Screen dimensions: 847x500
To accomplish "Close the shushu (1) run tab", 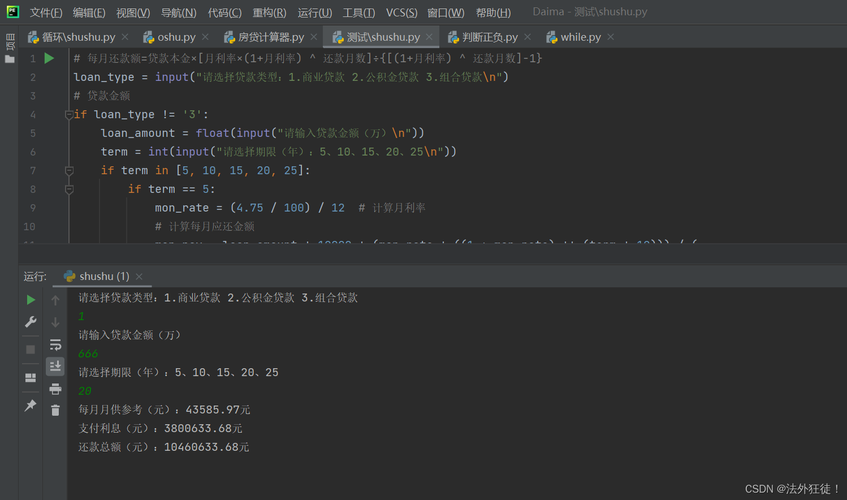I will pyautogui.click(x=139, y=276).
